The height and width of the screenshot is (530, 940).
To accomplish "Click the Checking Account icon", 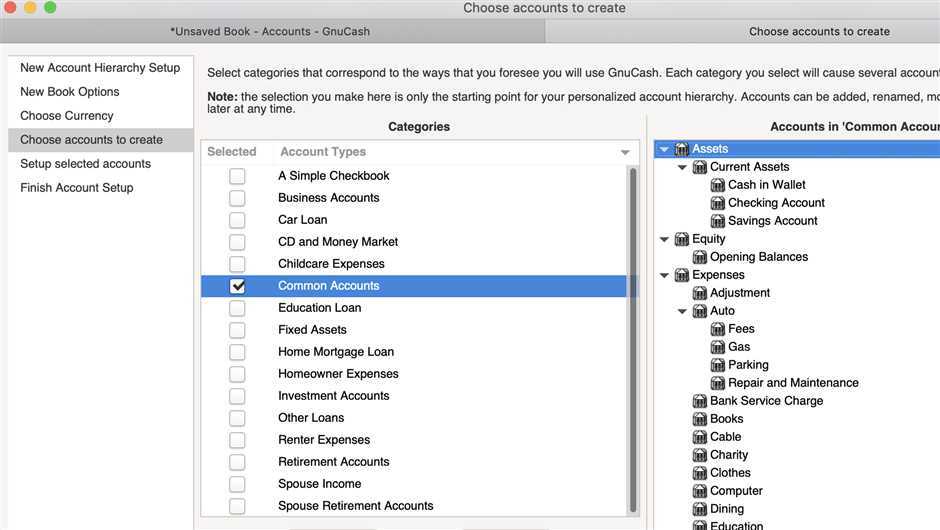I will 718,203.
